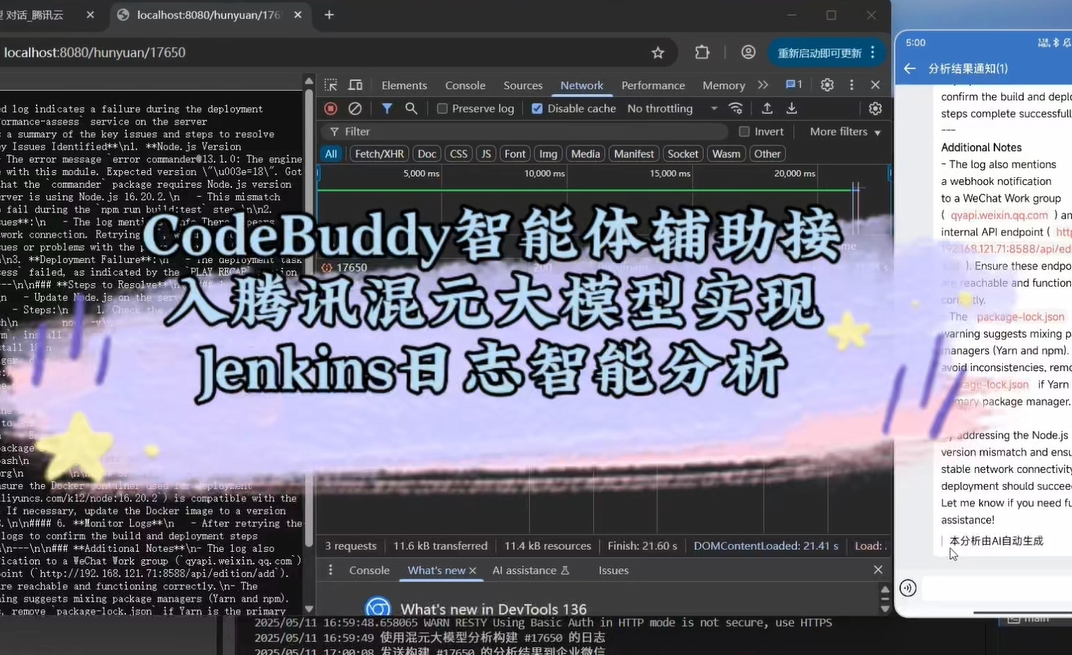
Task: Open the Network tab
Action: point(582,85)
